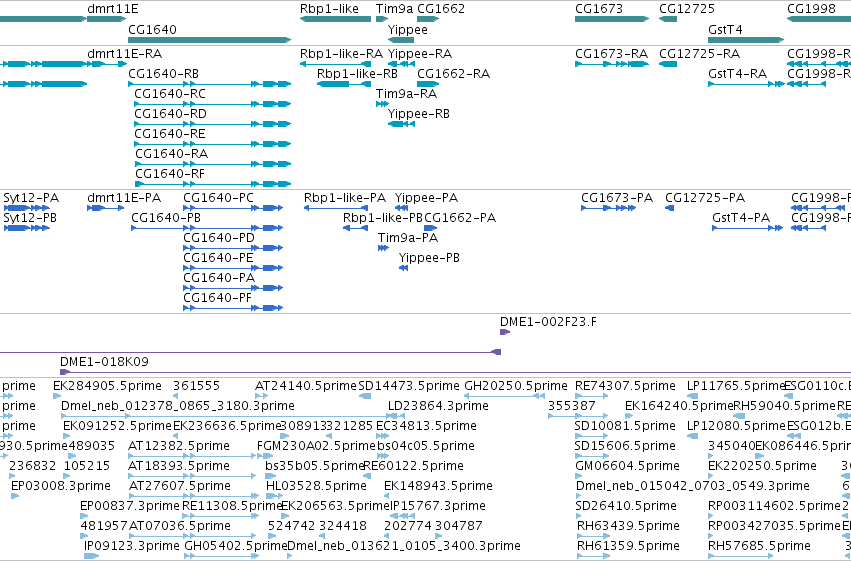Click the CG1640-PC protein label

pyautogui.click(x=218, y=198)
